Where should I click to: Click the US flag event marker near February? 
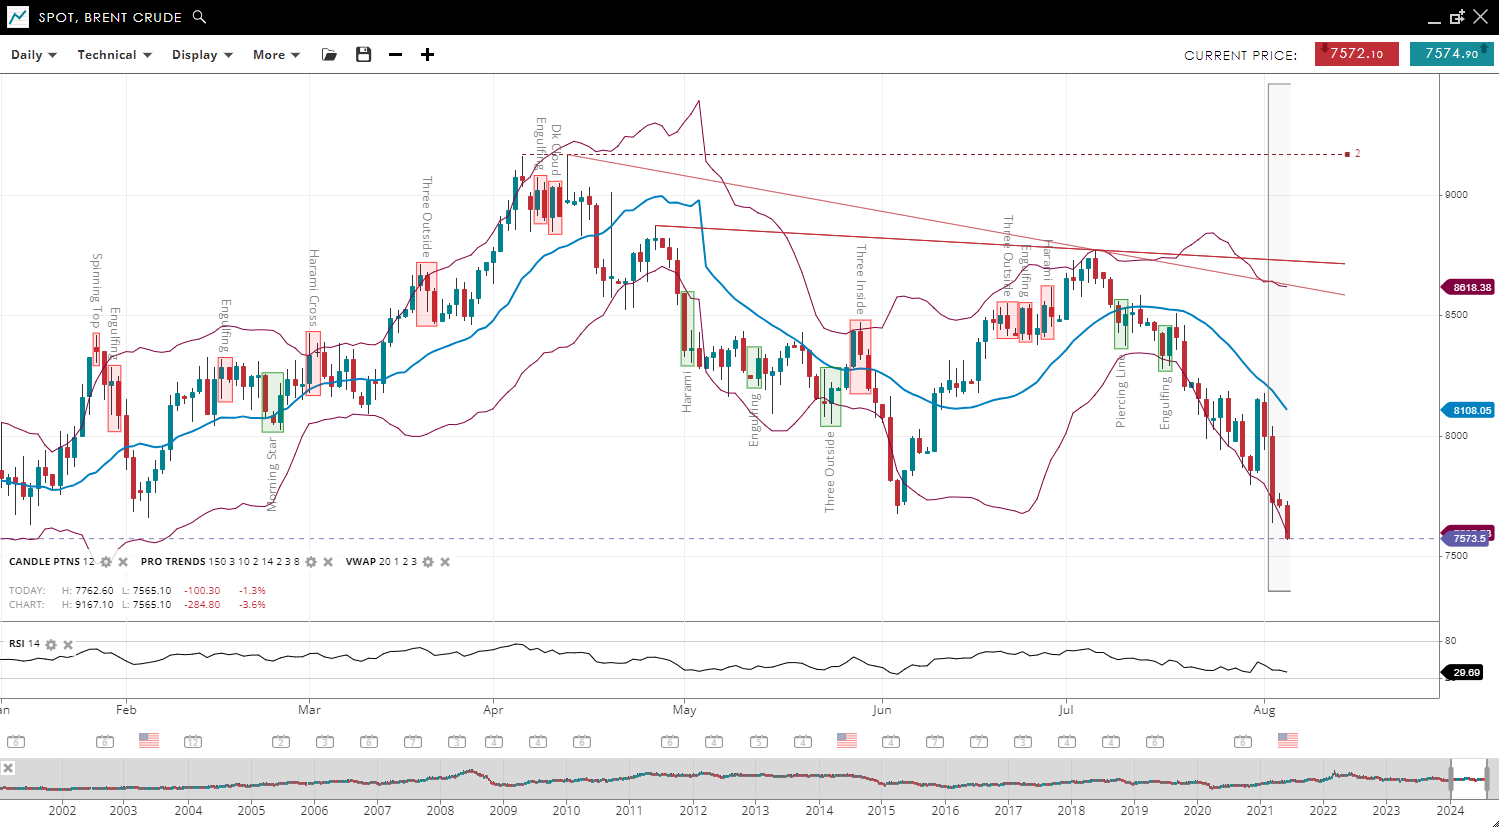pos(149,741)
